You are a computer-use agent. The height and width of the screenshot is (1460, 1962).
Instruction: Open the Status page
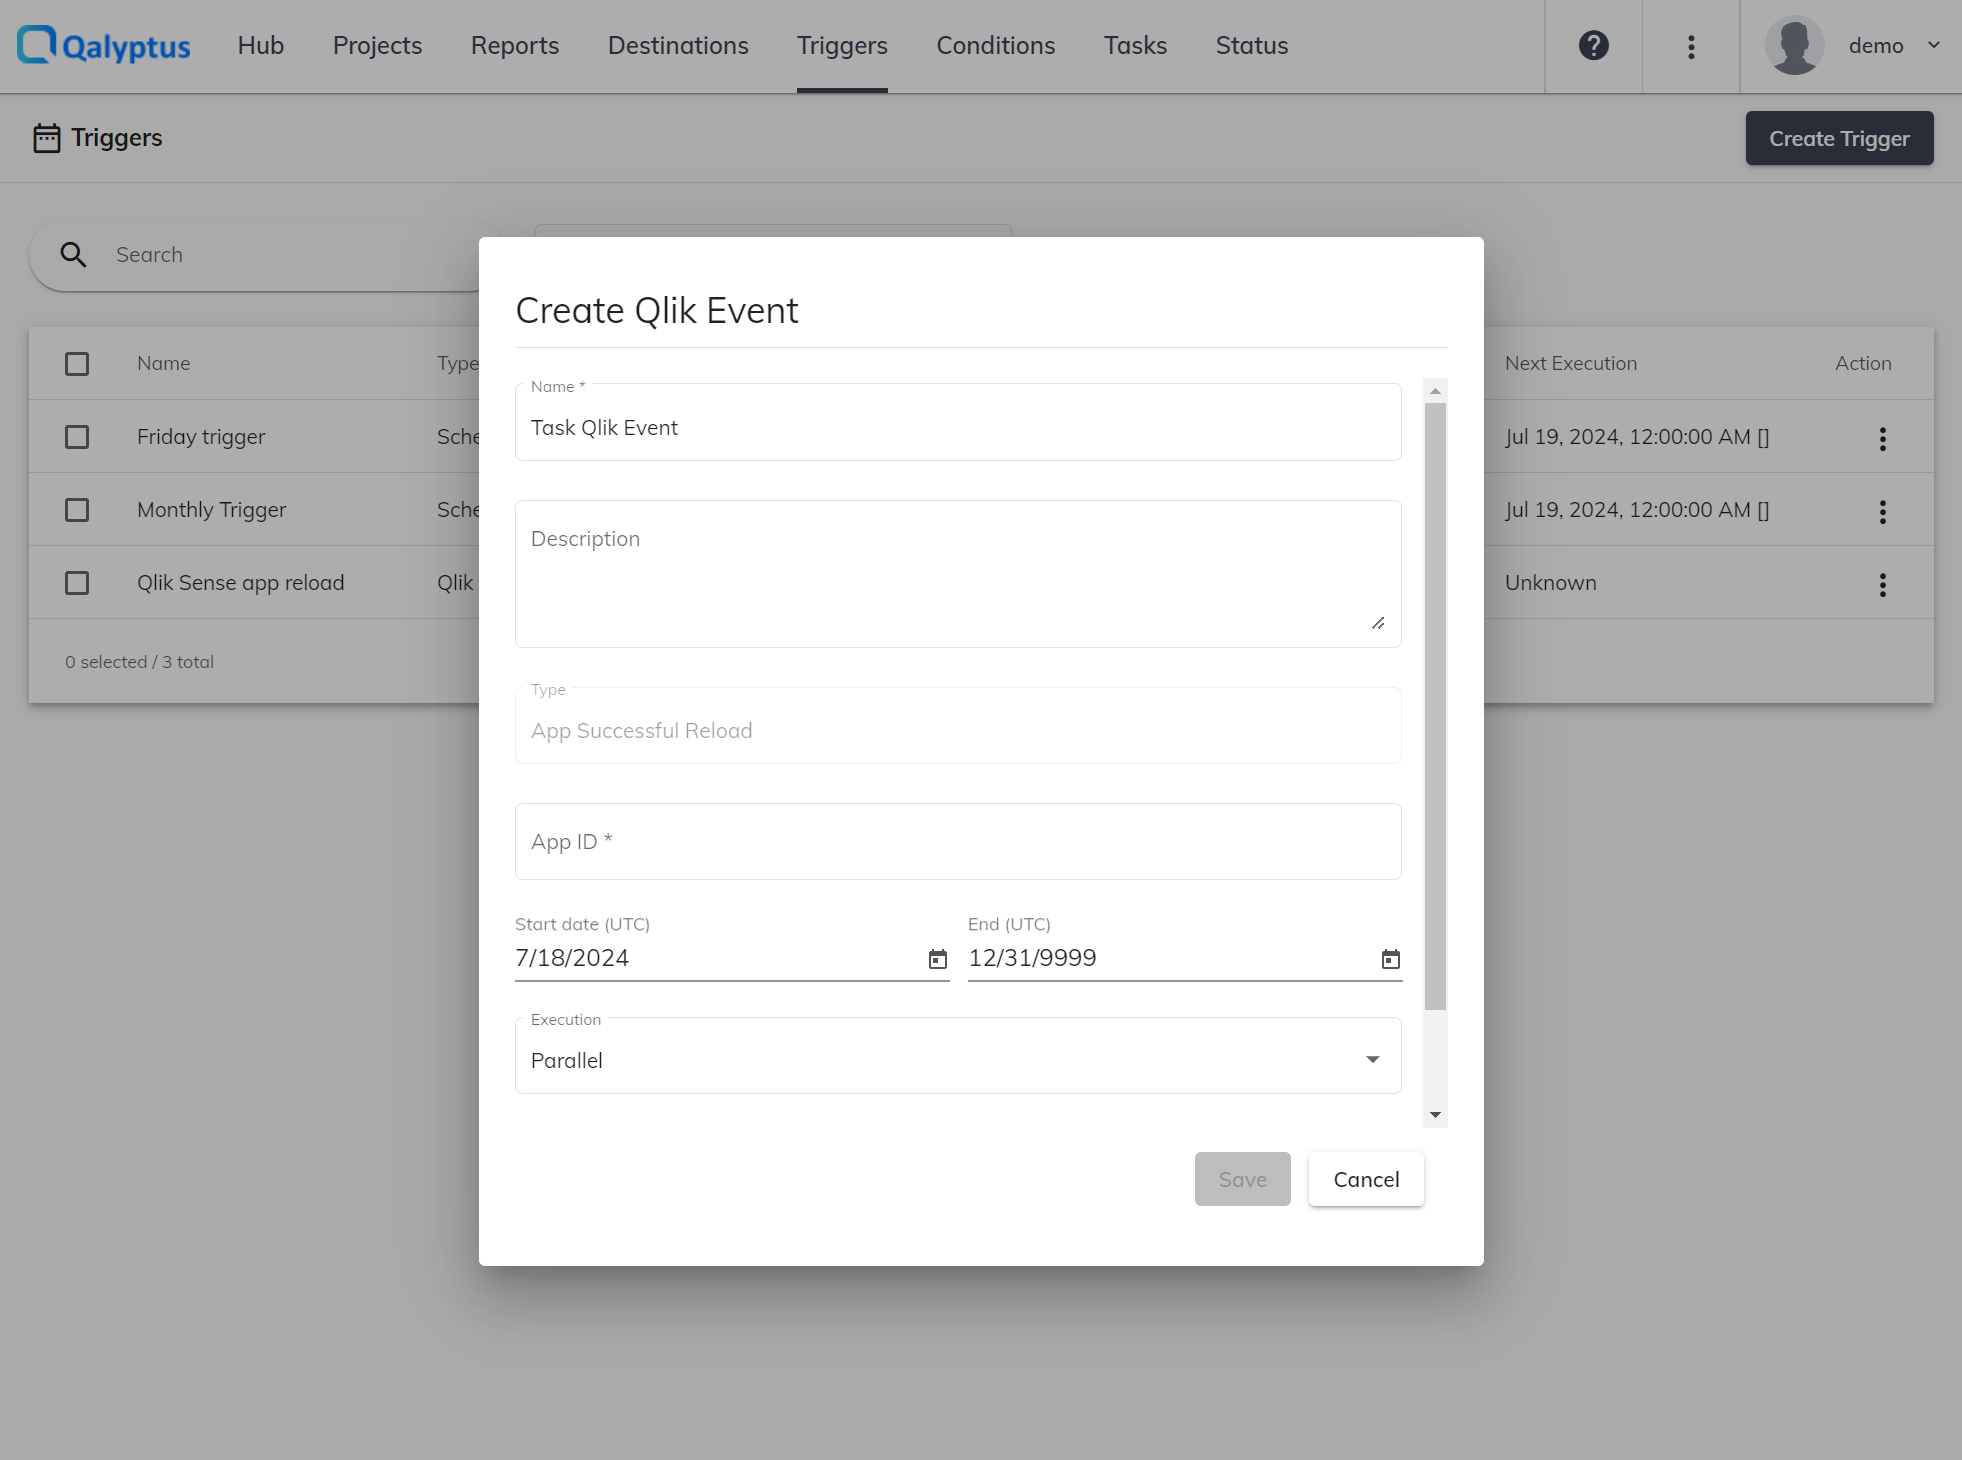click(x=1252, y=46)
